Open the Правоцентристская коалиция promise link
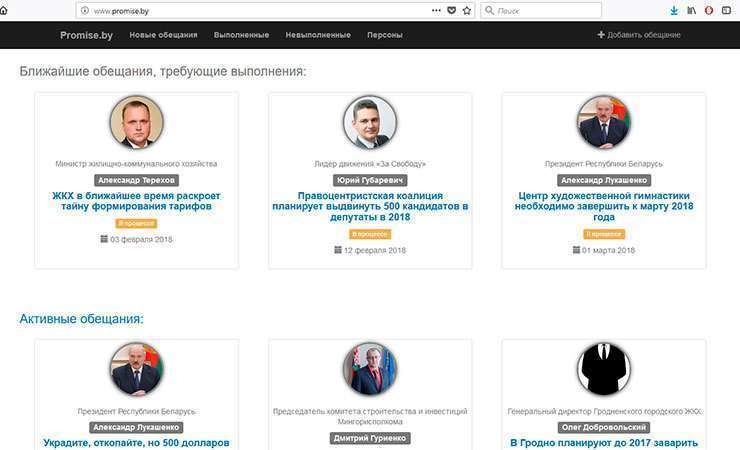The image size is (740, 450). click(370, 206)
